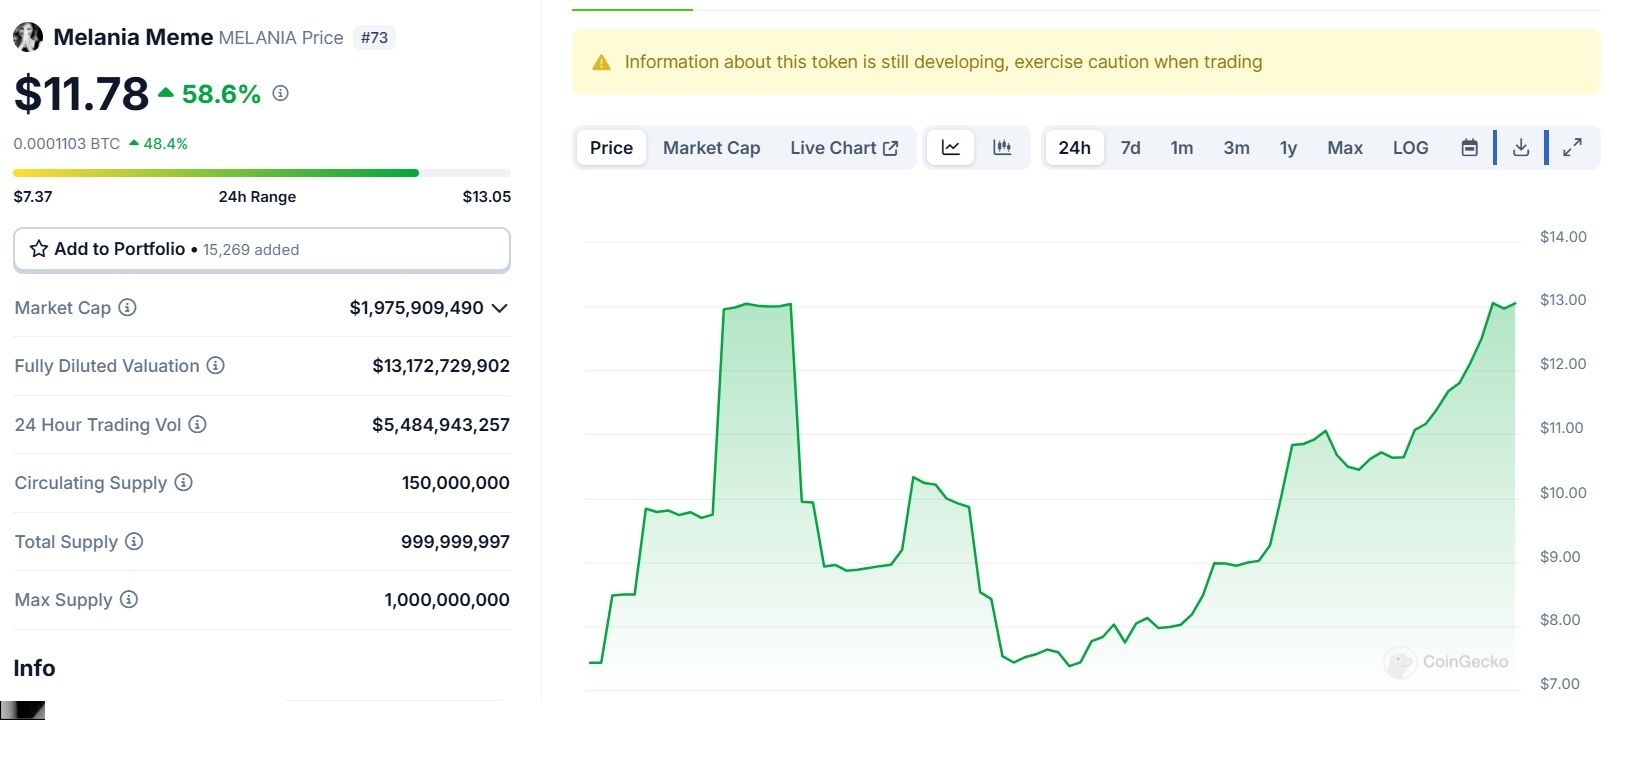
Task: Click the $10.00 y-axis label
Action: tap(1563, 493)
